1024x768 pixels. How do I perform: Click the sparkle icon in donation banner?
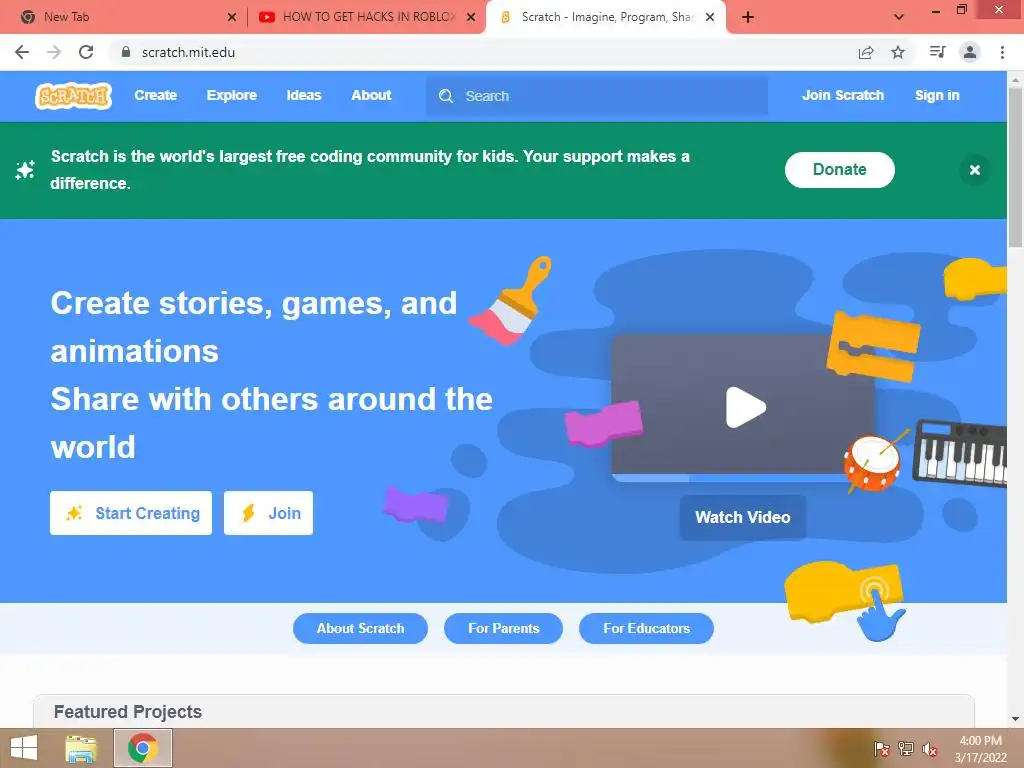(25, 170)
